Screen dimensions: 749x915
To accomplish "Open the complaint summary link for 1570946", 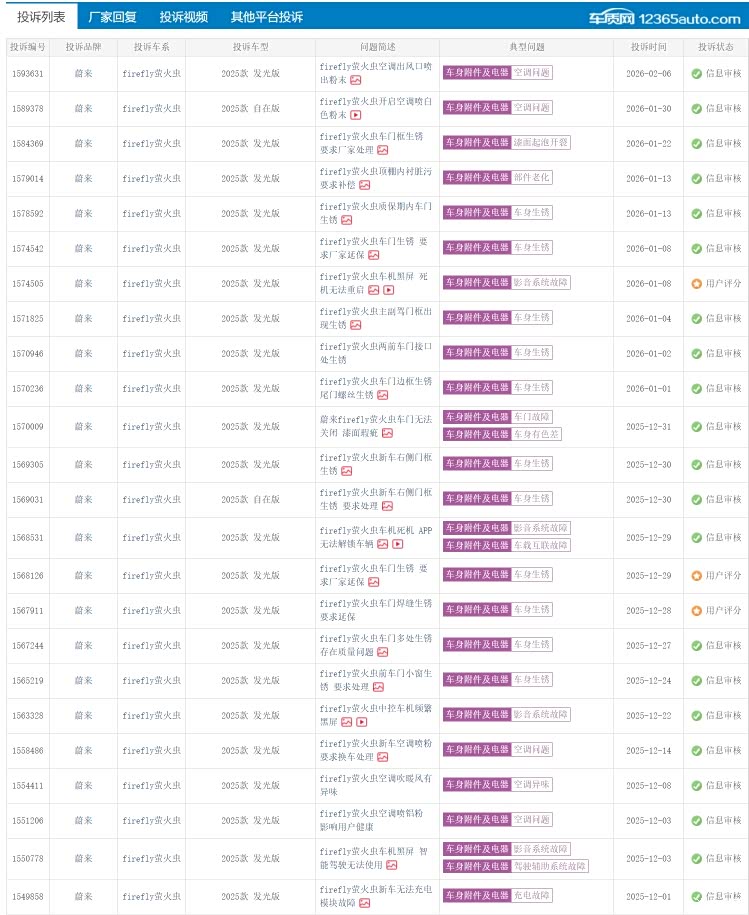I will (376, 353).
